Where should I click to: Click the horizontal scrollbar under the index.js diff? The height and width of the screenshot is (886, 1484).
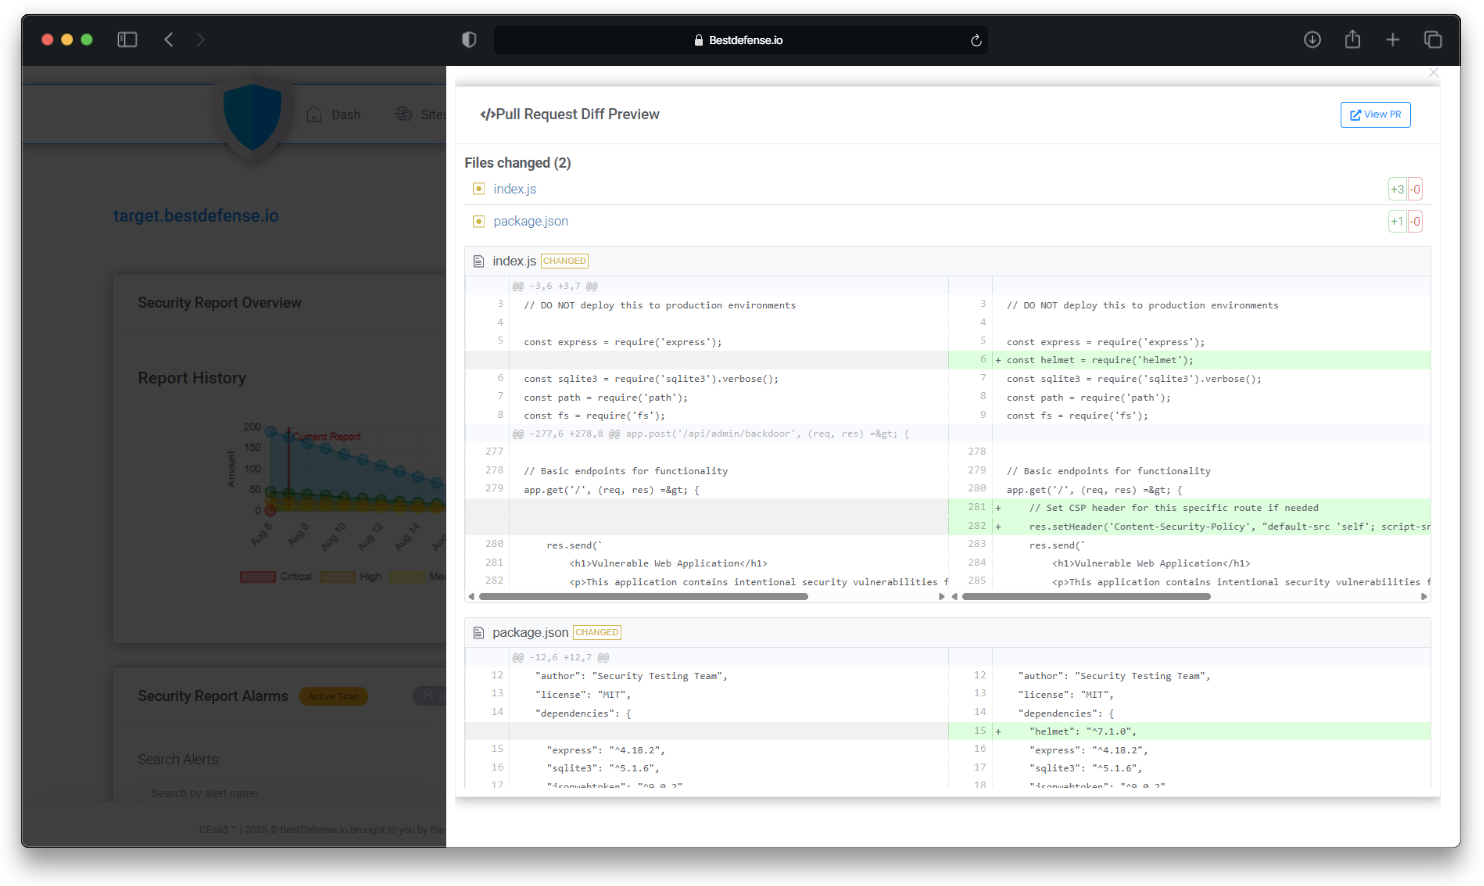click(x=640, y=596)
